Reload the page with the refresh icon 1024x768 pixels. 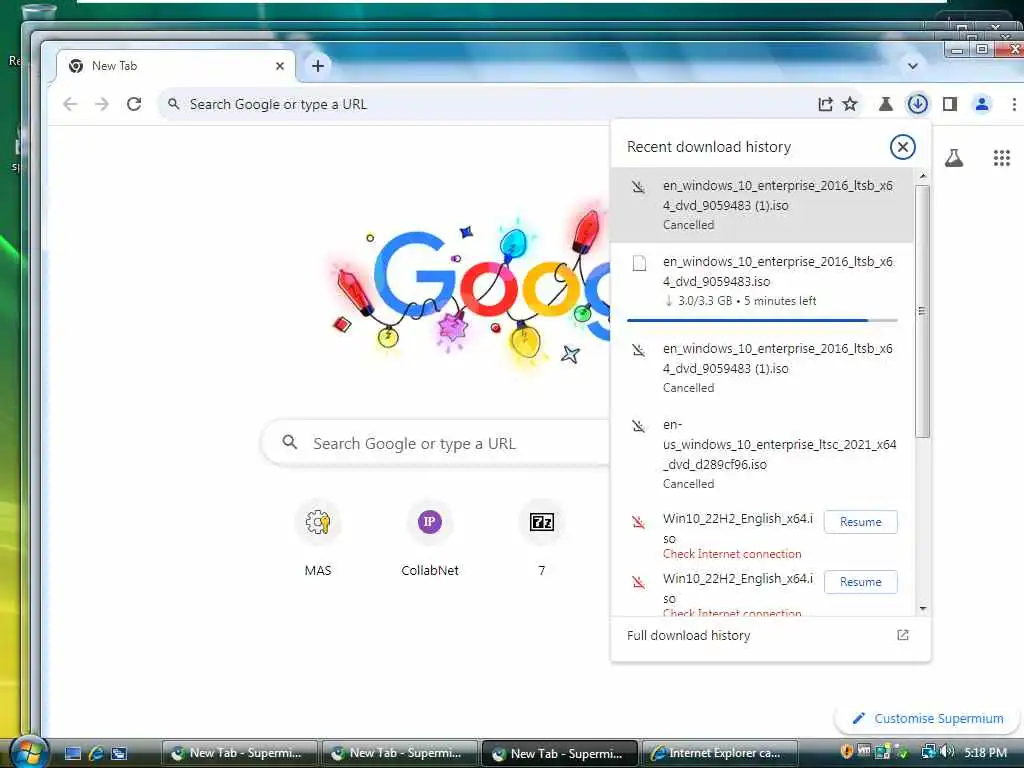[x=134, y=104]
